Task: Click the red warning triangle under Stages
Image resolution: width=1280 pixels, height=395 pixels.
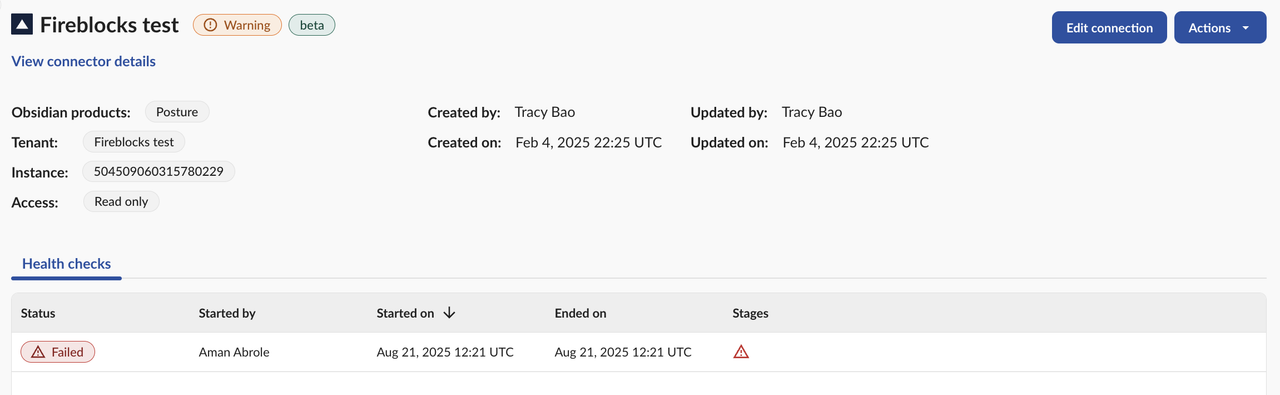Action: coord(741,352)
